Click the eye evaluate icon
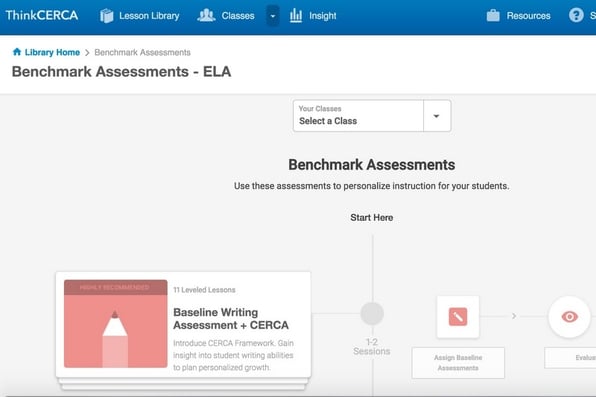 tap(569, 316)
